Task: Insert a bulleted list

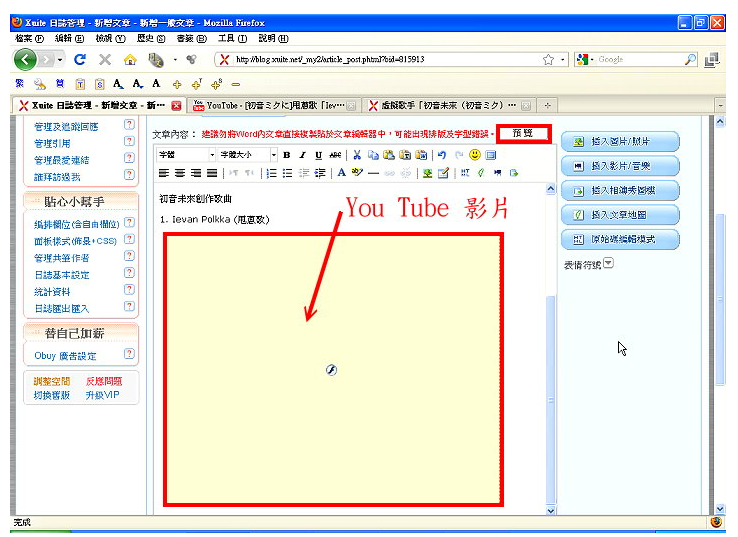Action: tap(288, 173)
